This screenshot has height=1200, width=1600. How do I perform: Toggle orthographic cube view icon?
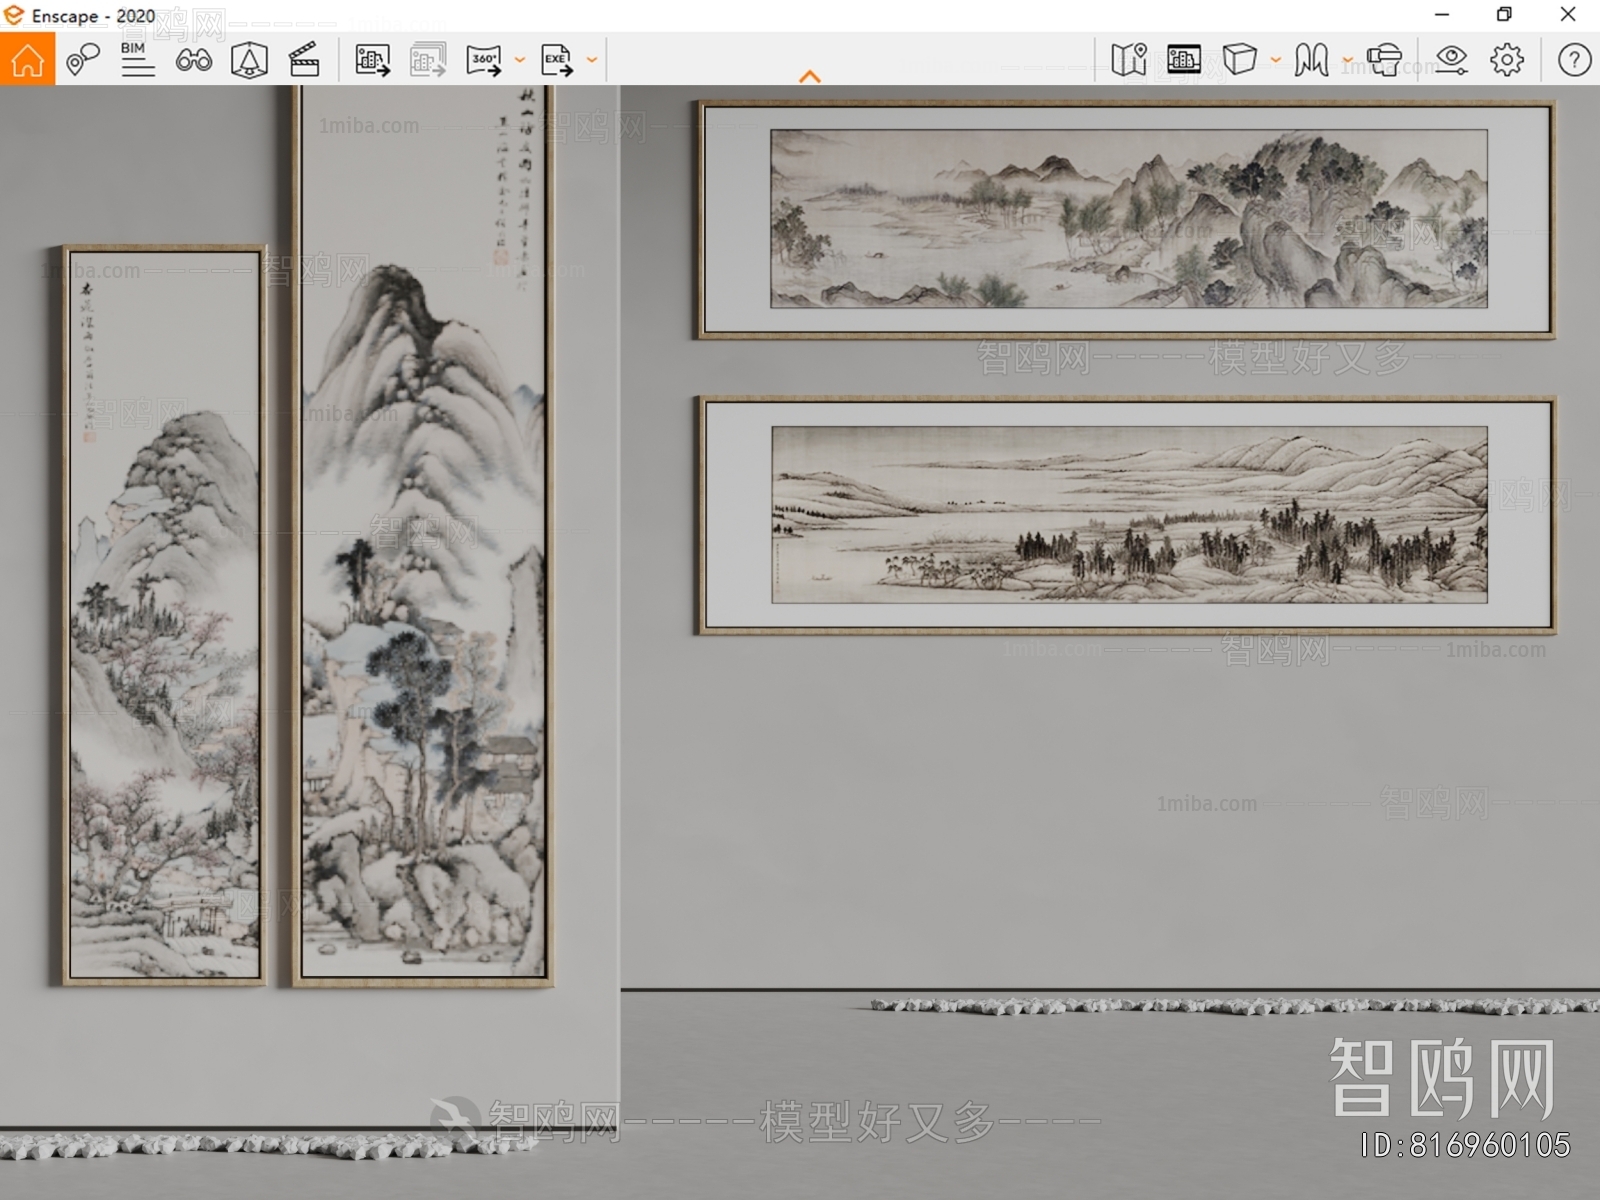coord(1240,60)
